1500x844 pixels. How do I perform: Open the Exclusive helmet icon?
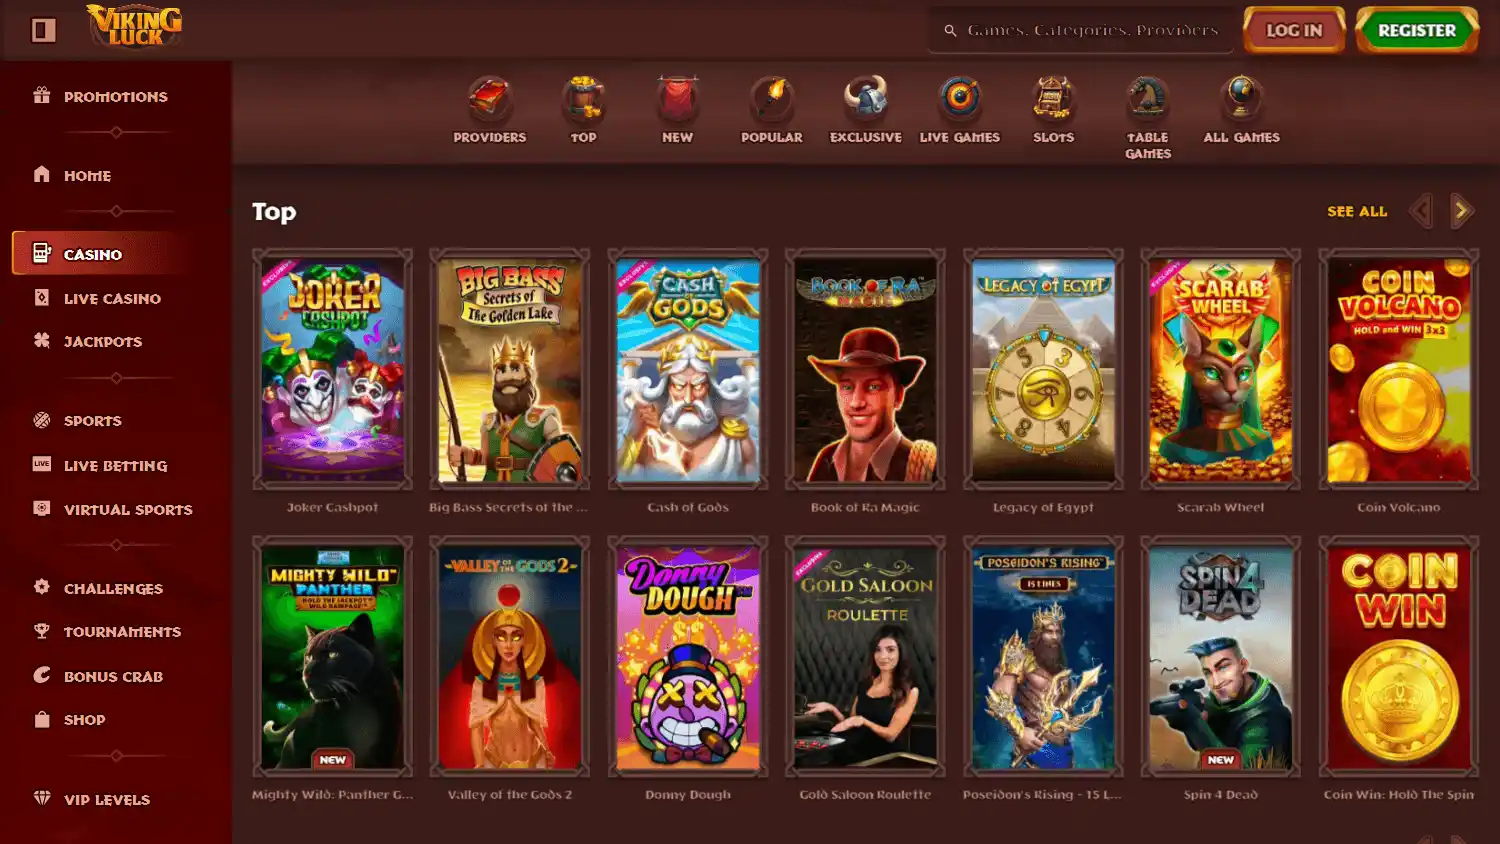(865, 99)
